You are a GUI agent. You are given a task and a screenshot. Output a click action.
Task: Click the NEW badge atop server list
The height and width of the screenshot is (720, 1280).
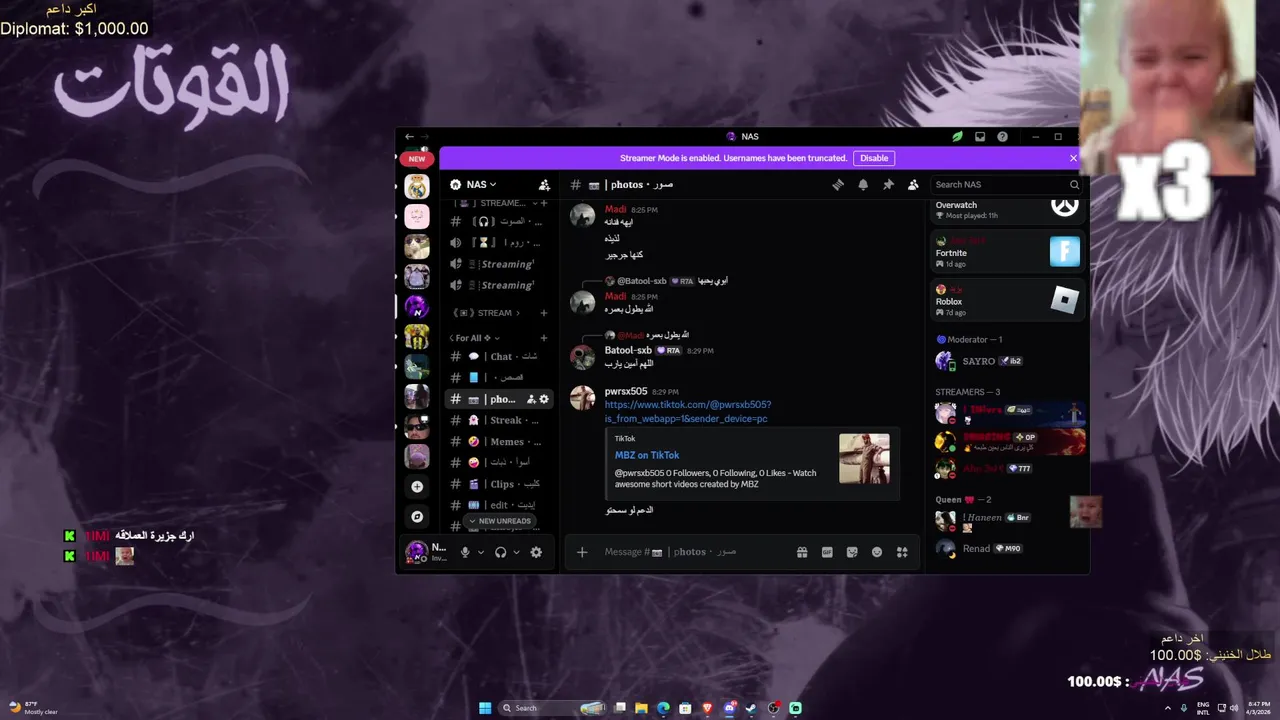click(417, 158)
